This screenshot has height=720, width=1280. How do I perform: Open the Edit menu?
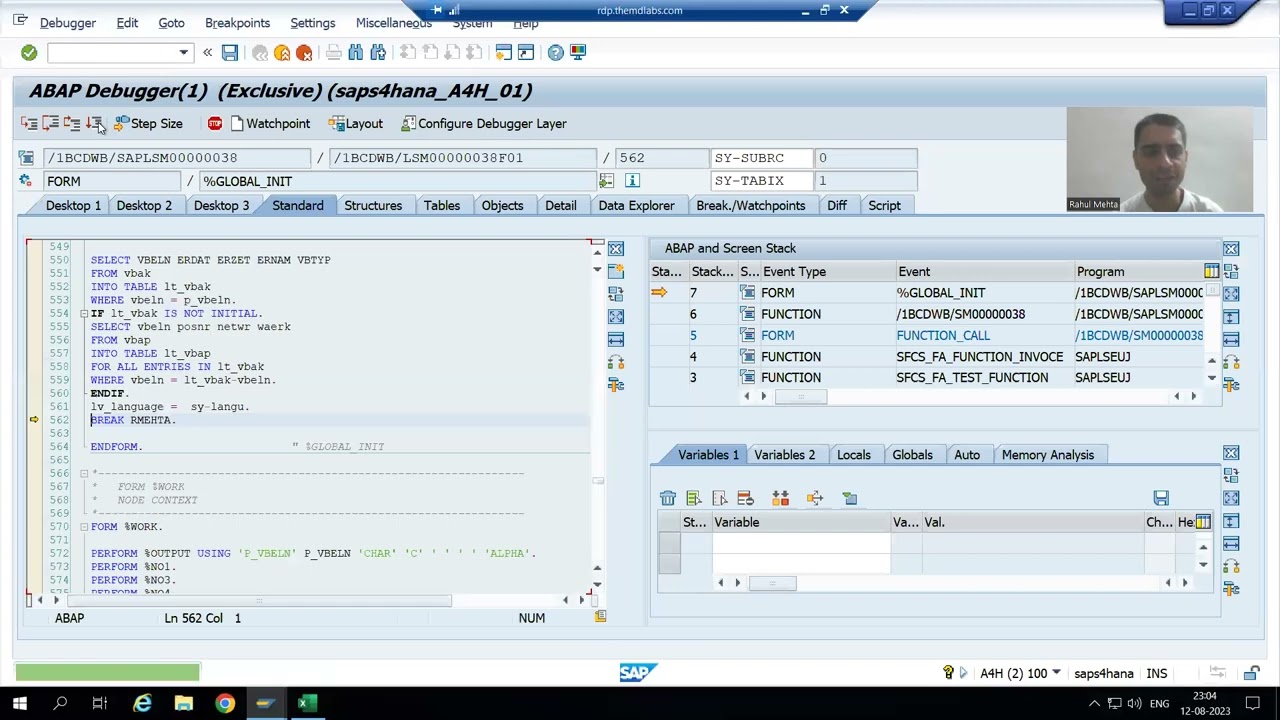tap(127, 22)
